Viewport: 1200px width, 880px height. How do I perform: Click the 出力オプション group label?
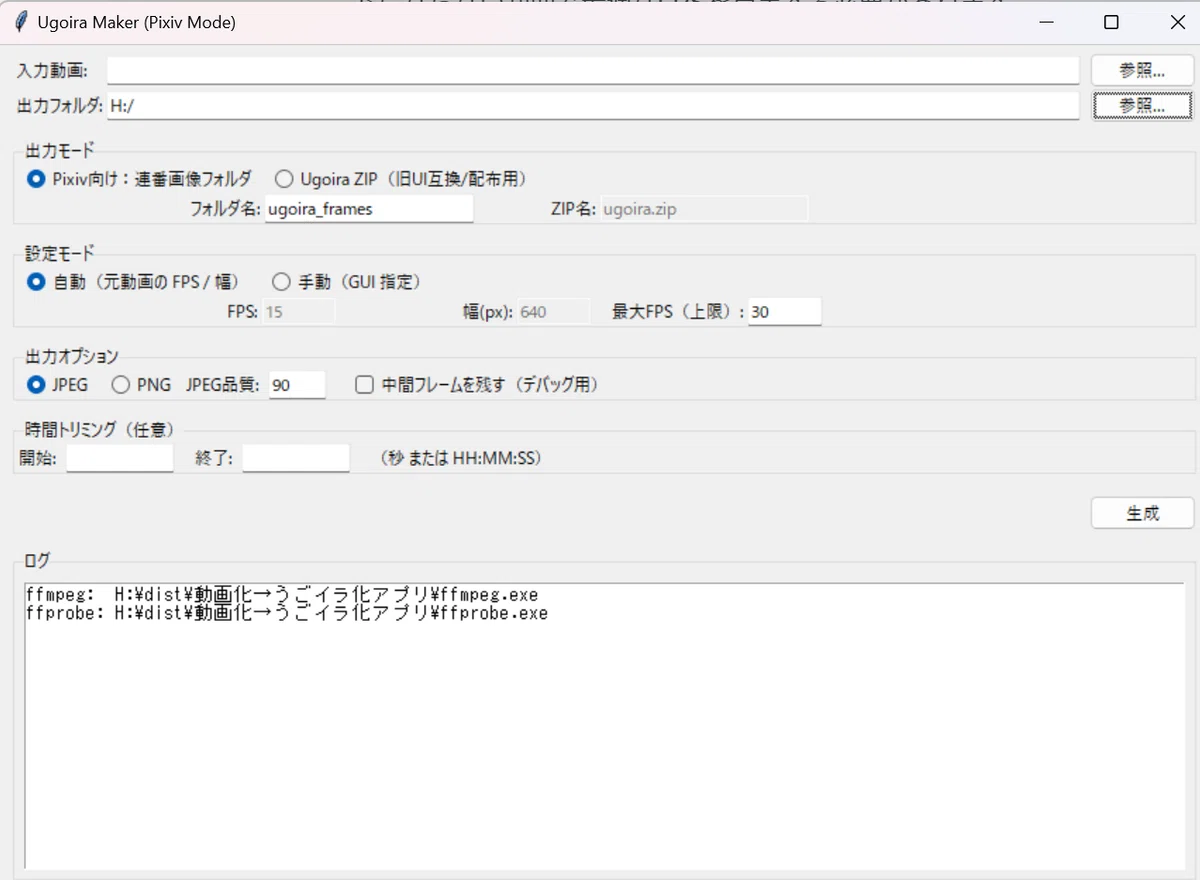pos(72,356)
